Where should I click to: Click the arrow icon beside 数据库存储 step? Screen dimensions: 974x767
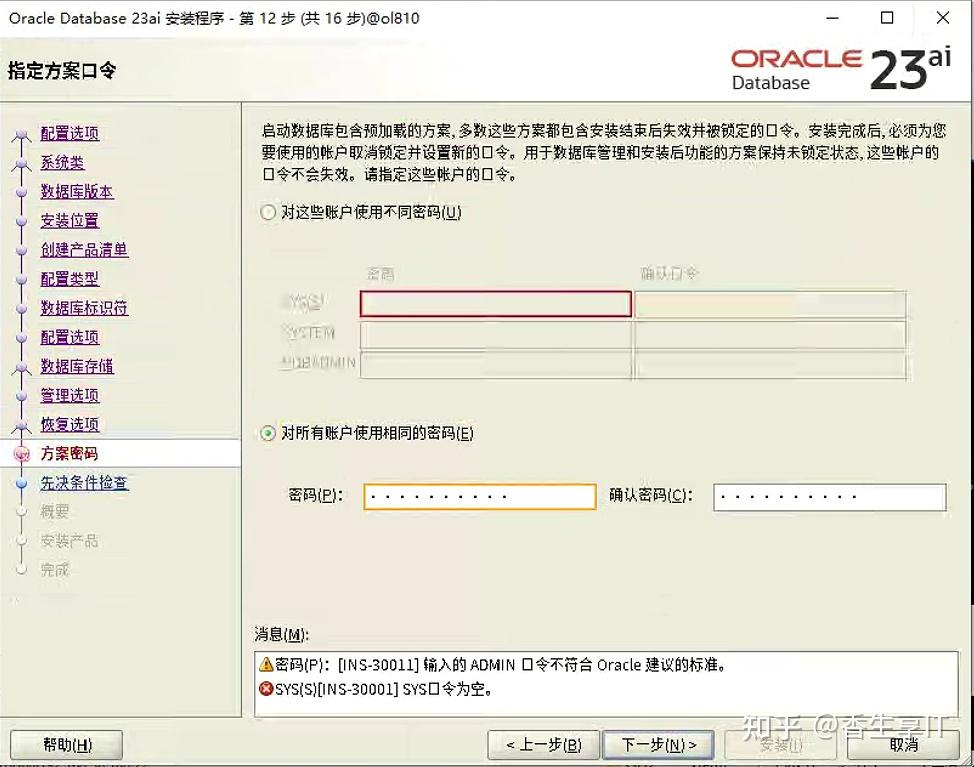(22, 366)
